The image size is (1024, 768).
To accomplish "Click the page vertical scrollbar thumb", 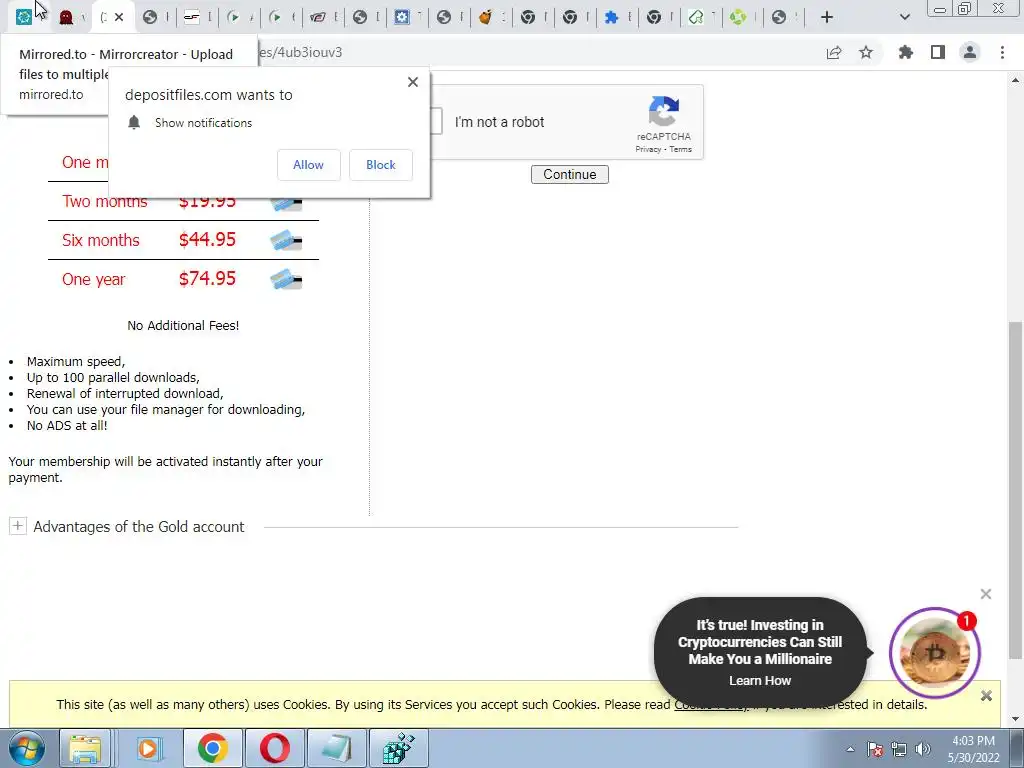I will click(x=1015, y=490).
